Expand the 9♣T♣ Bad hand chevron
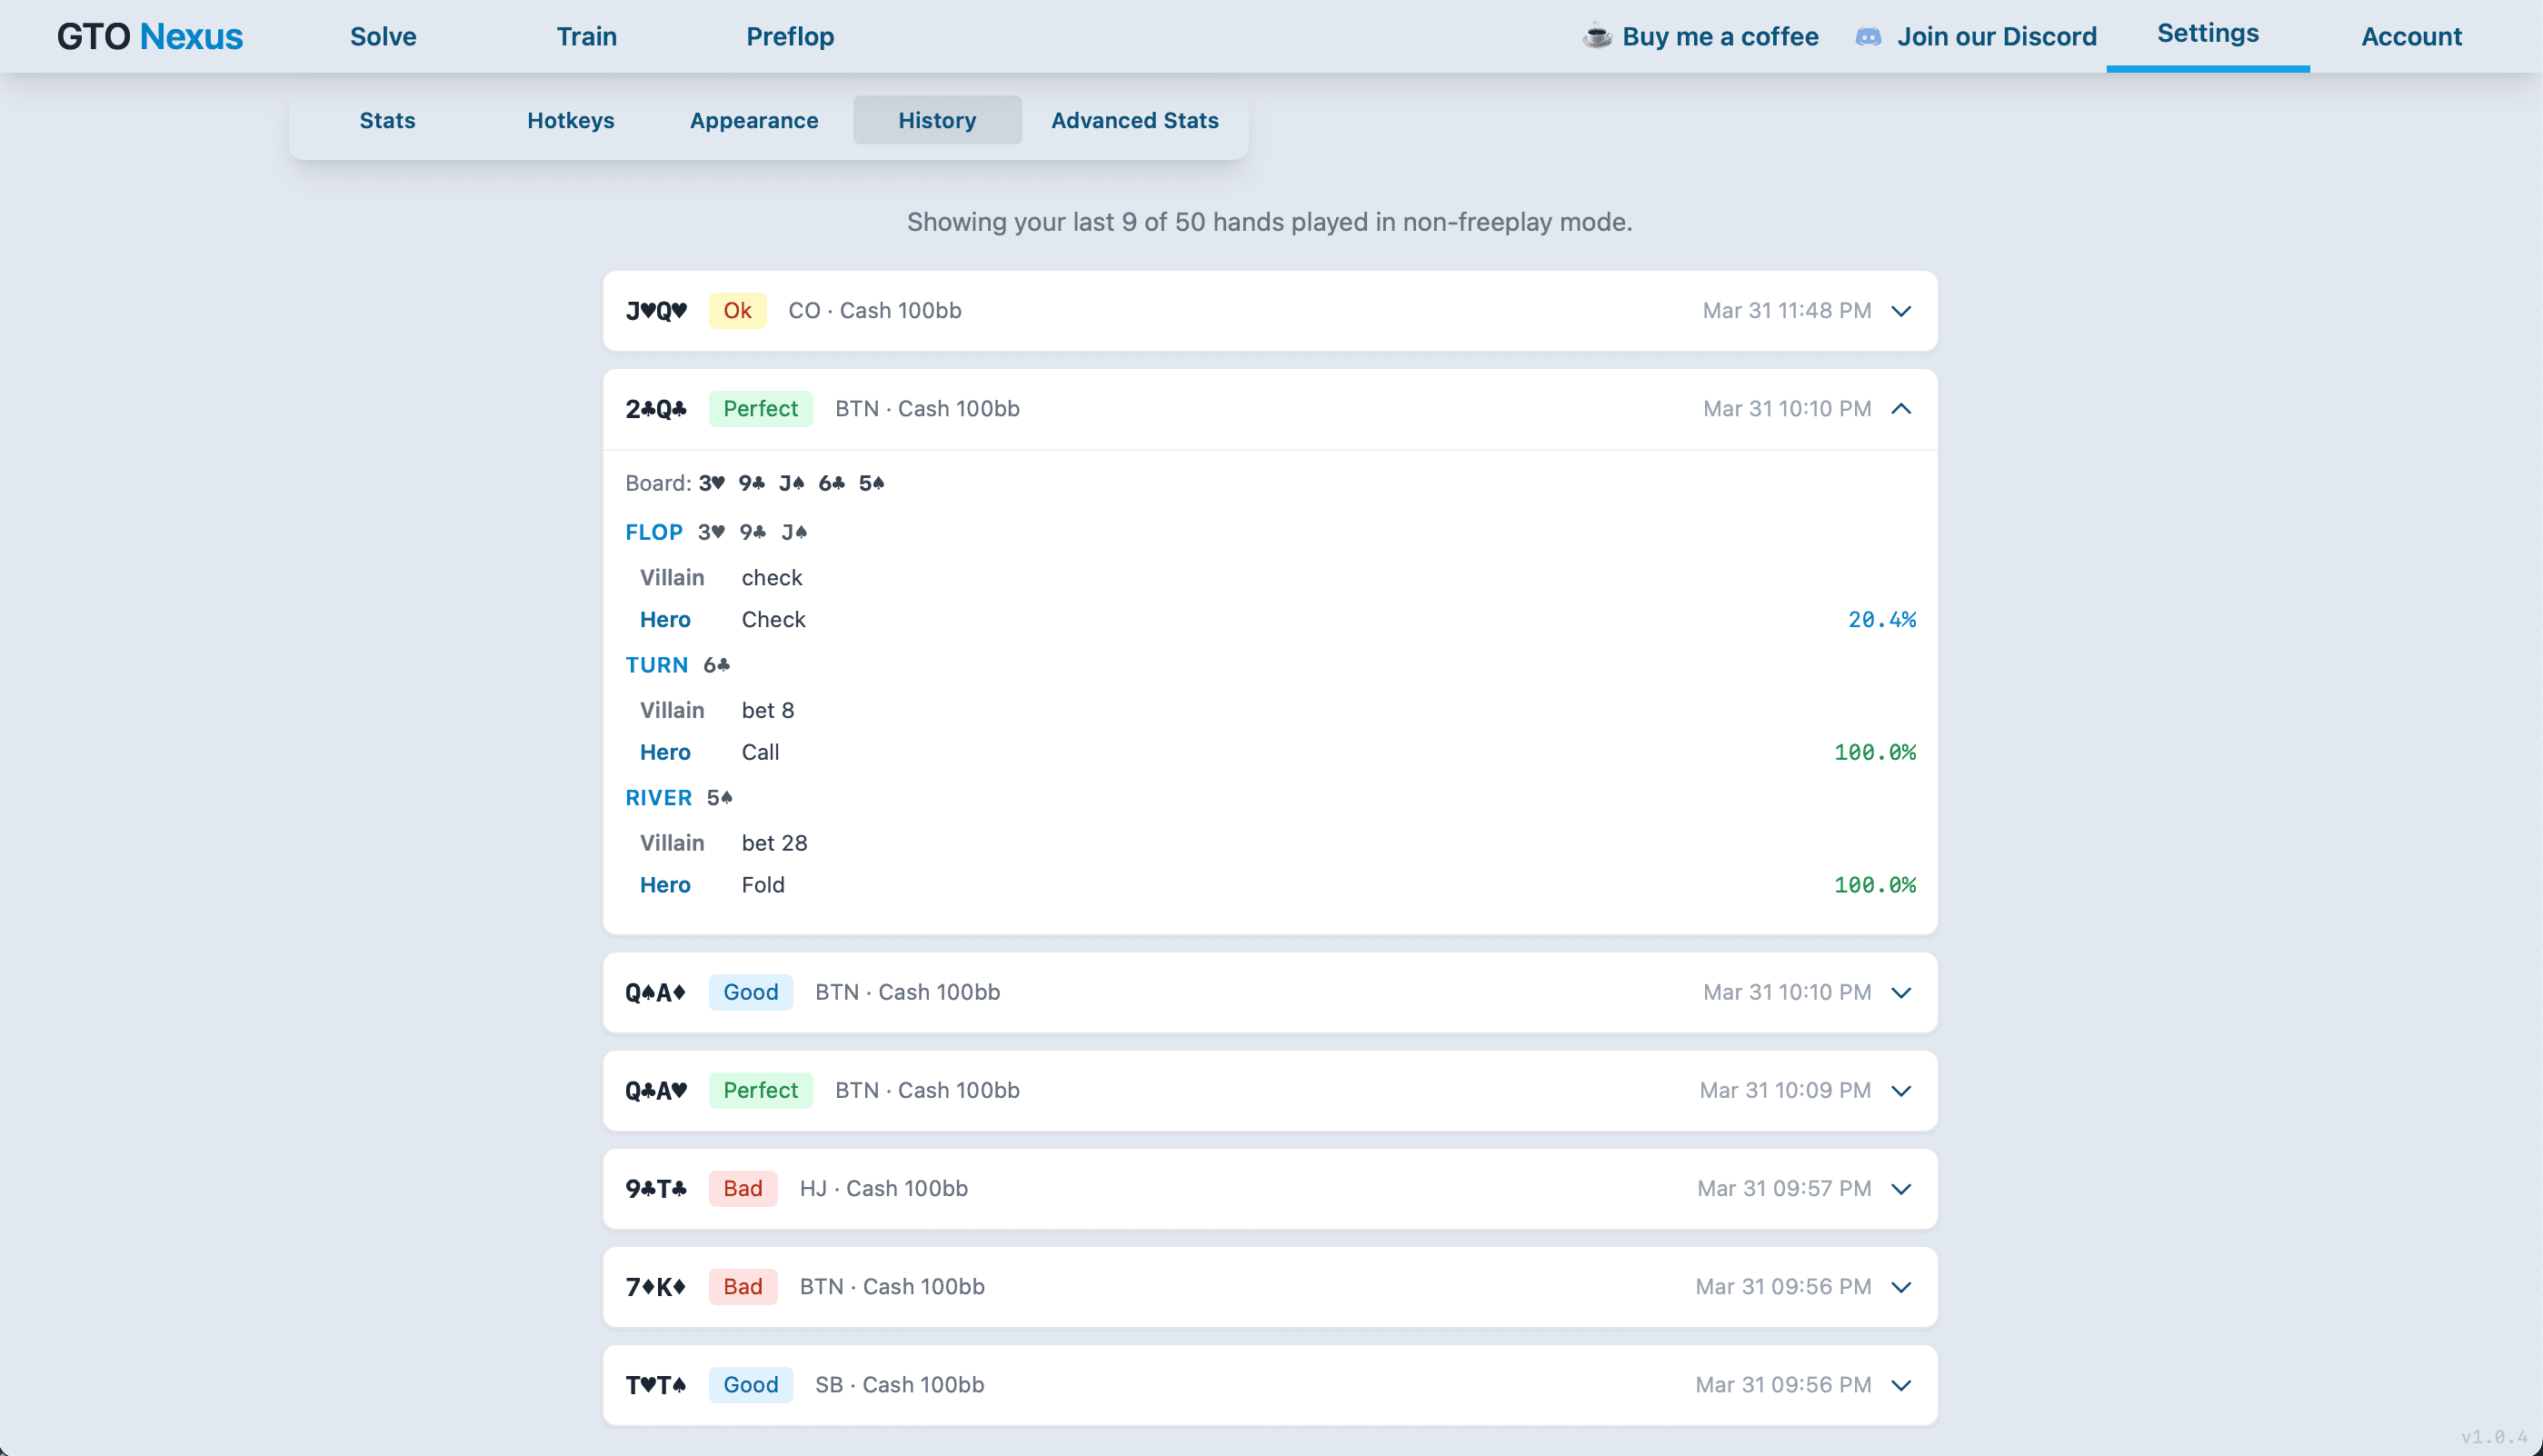 [x=1901, y=1188]
